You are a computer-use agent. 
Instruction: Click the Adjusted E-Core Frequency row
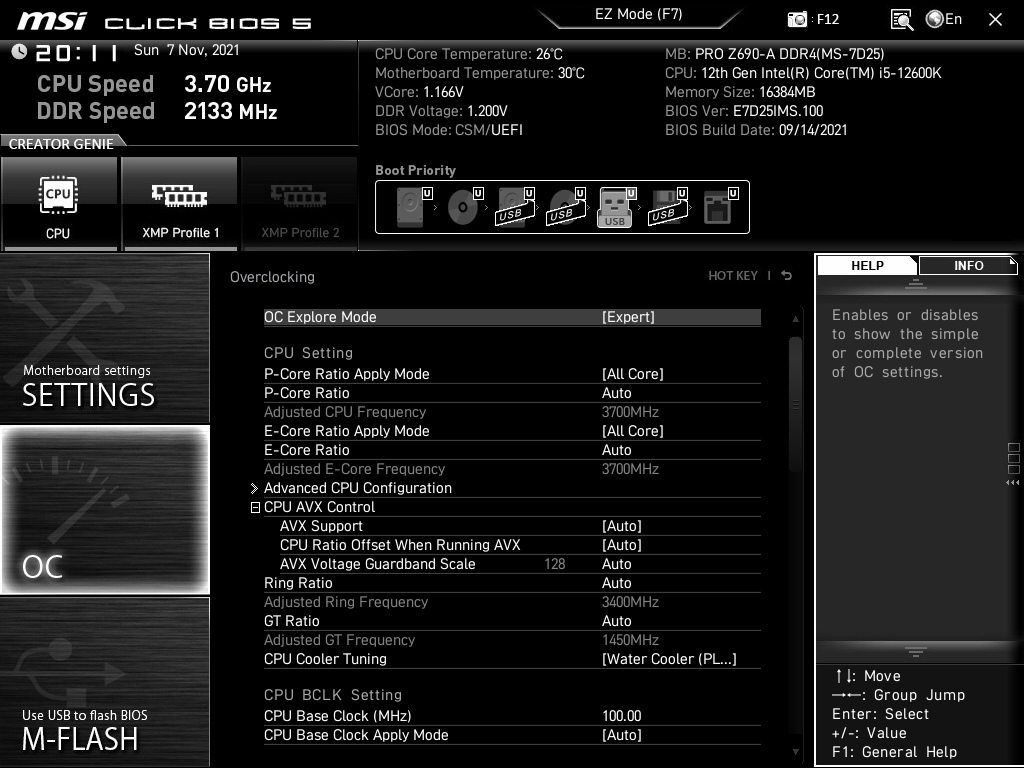pyautogui.click(x=512, y=469)
